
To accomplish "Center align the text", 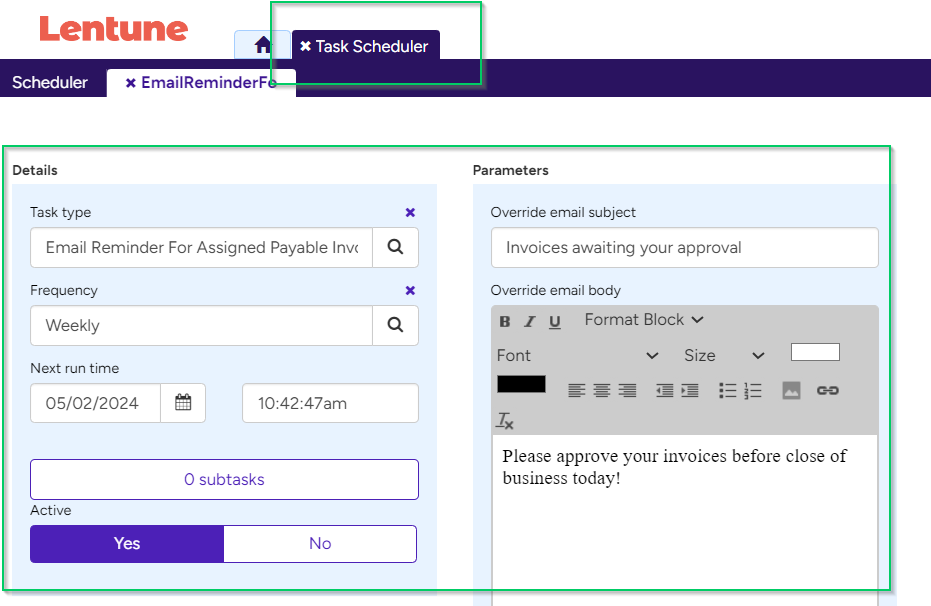I will pyautogui.click(x=601, y=391).
